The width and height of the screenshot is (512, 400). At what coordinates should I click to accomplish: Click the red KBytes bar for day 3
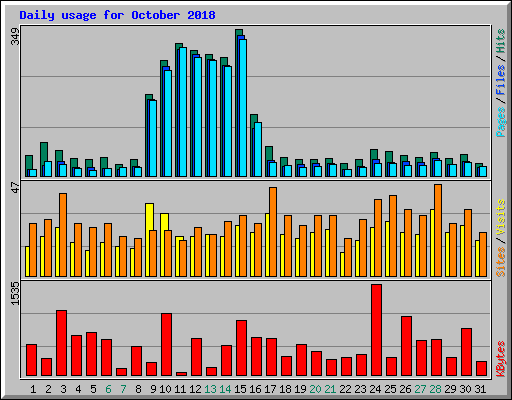[61, 343]
